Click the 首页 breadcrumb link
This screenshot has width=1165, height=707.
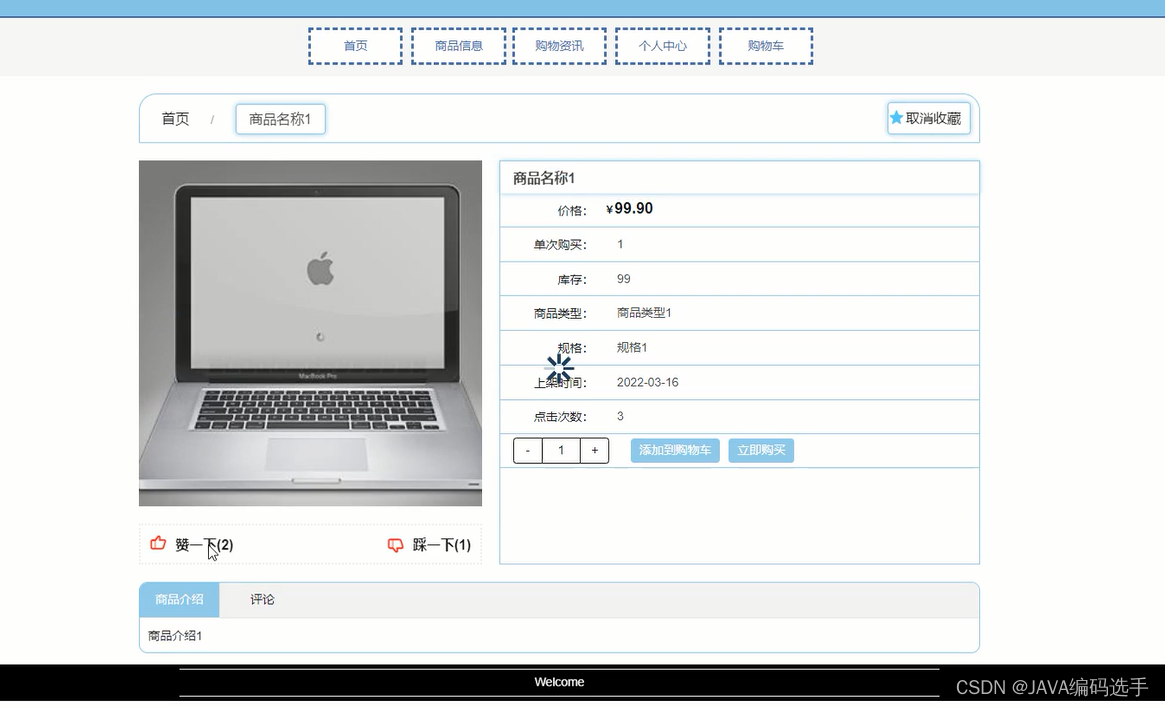point(175,119)
